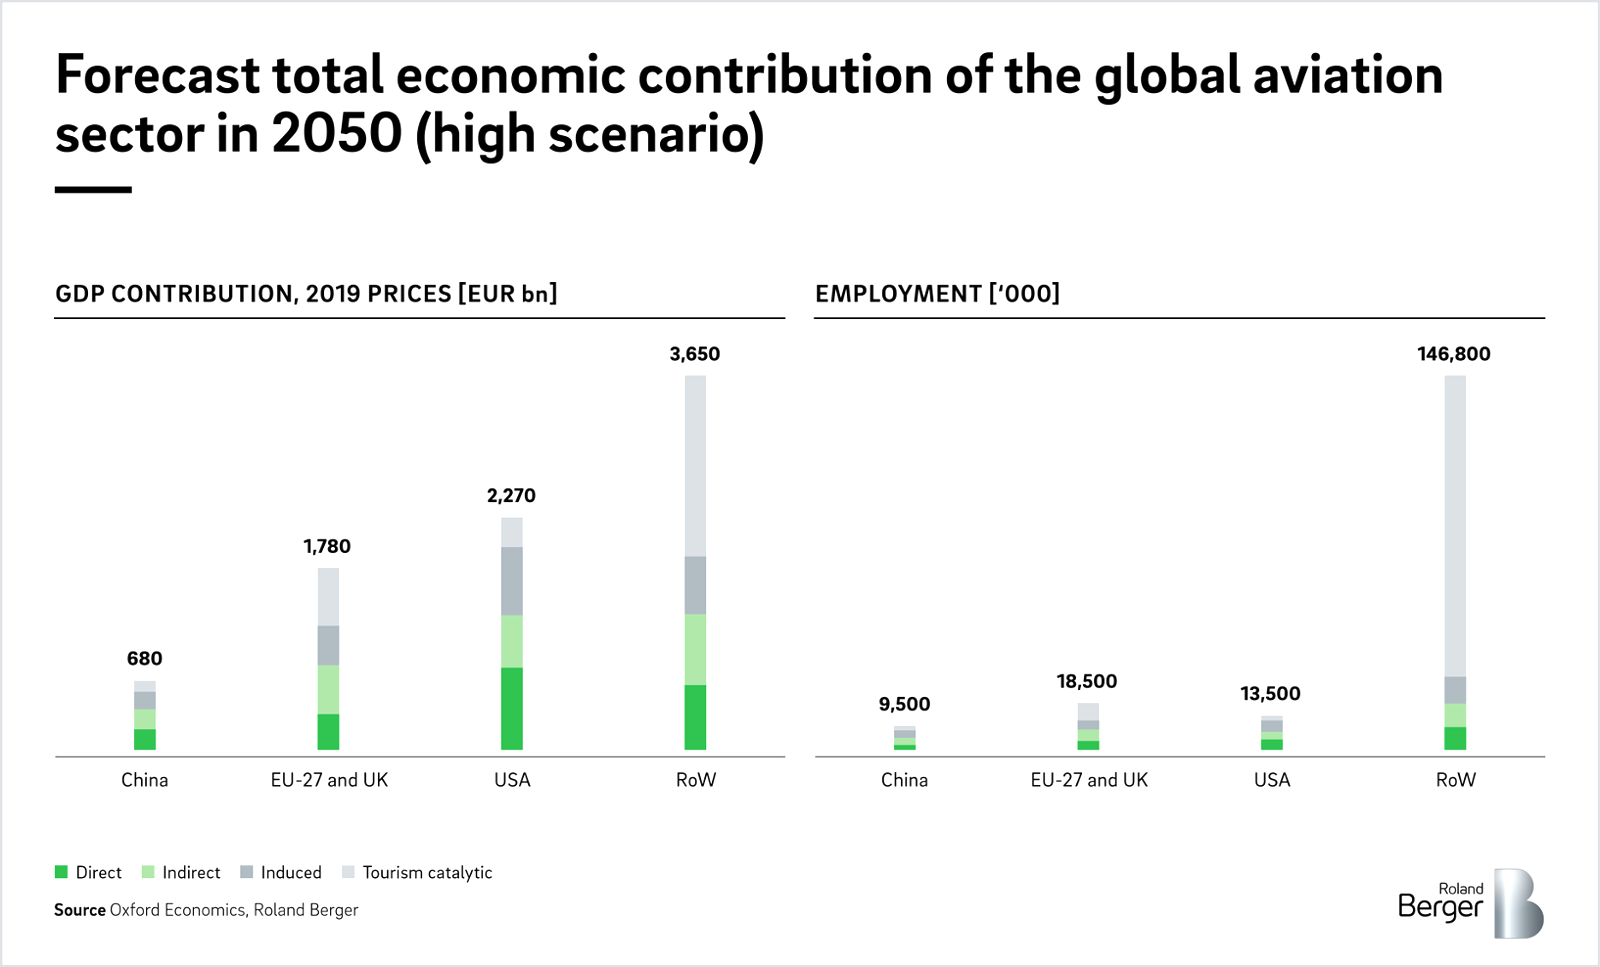1600x967 pixels.
Task: Click the Employment section heading
Action: (937, 294)
